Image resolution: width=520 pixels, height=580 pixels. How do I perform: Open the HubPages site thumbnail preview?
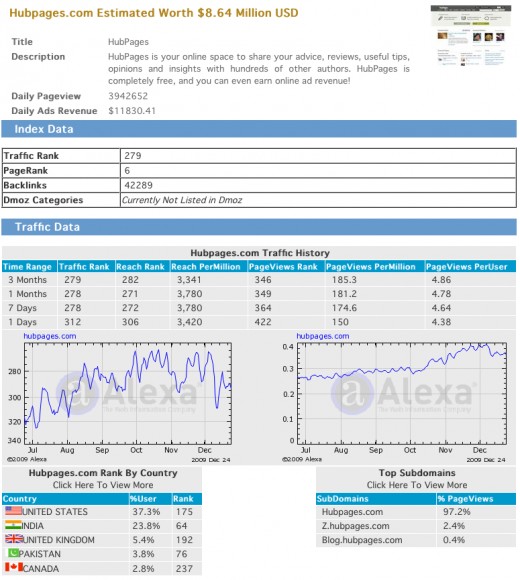[x=471, y=36]
